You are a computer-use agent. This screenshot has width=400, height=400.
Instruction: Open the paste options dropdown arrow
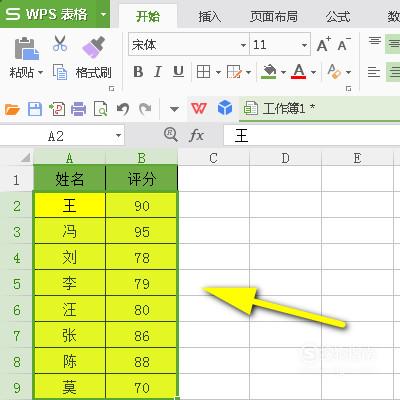pyautogui.click(x=40, y=72)
